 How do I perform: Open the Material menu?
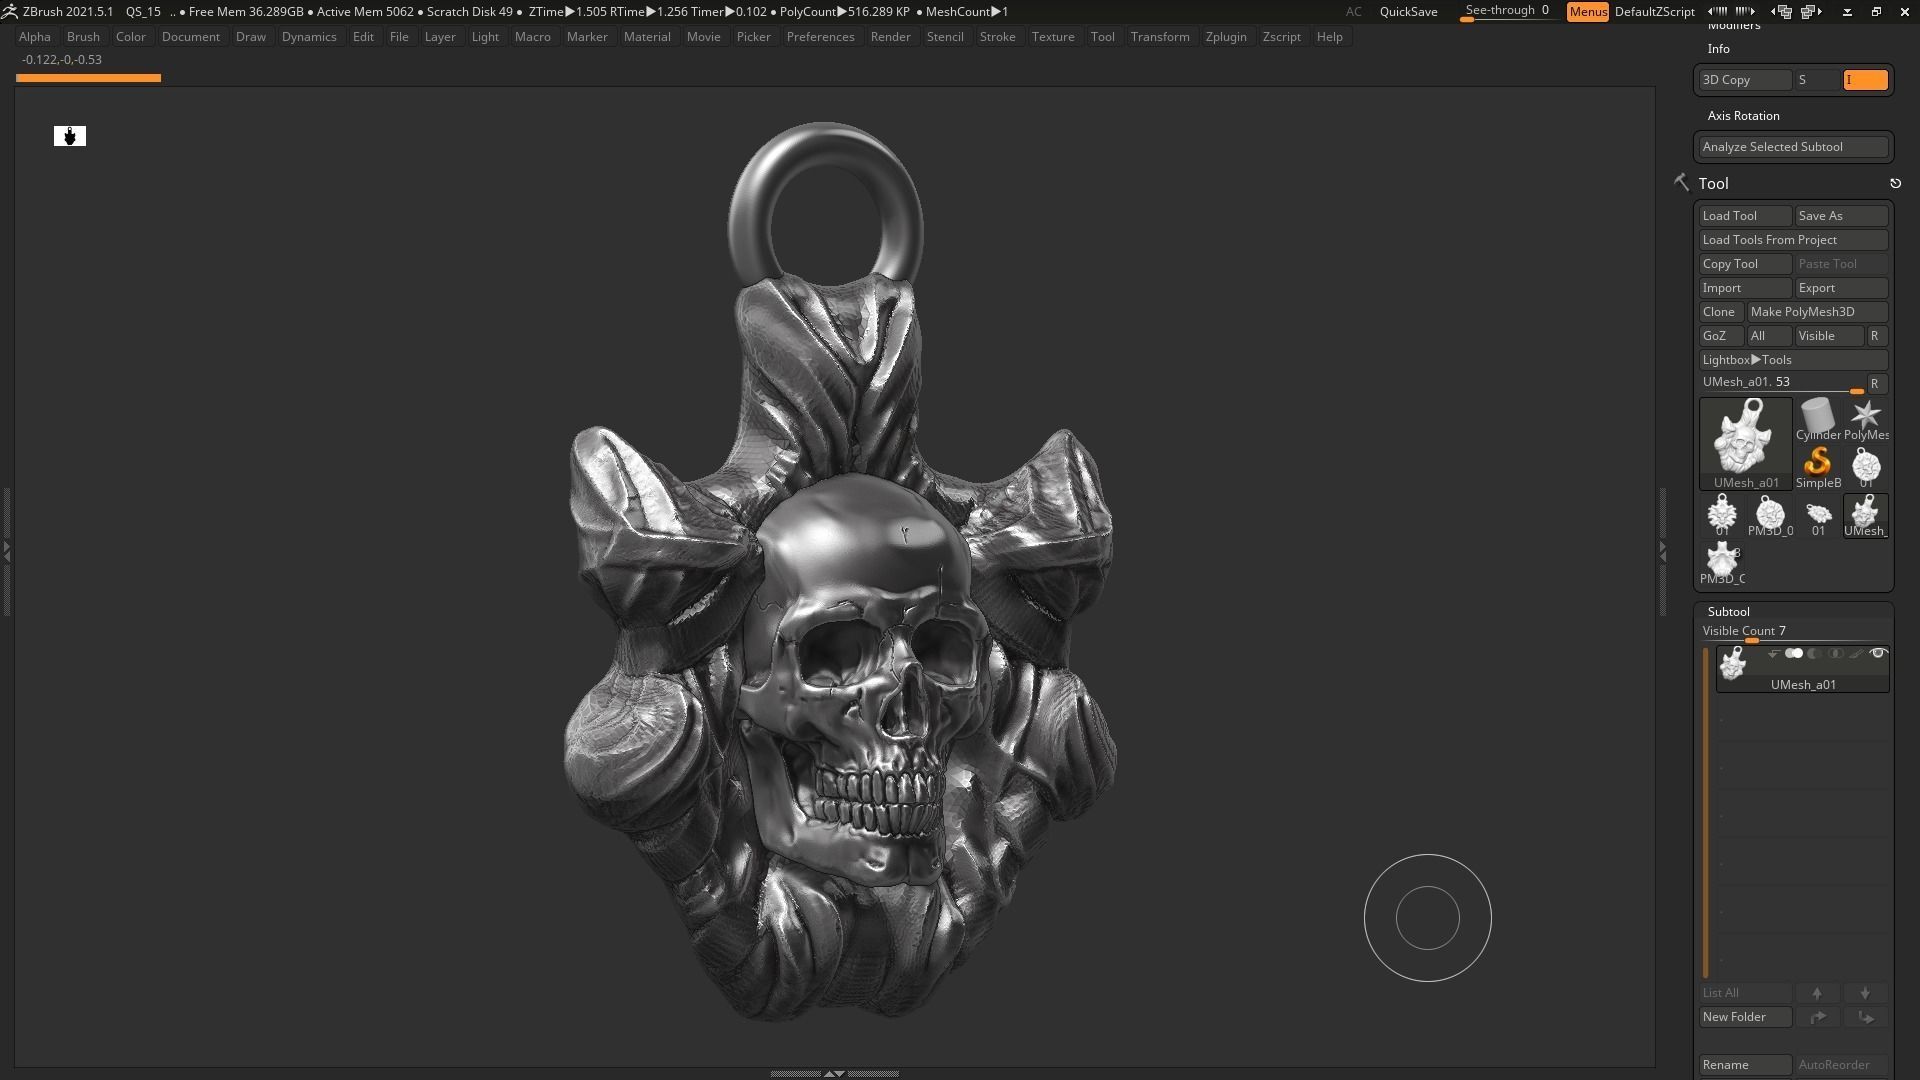pyautogui.click(x=647, y=37)
